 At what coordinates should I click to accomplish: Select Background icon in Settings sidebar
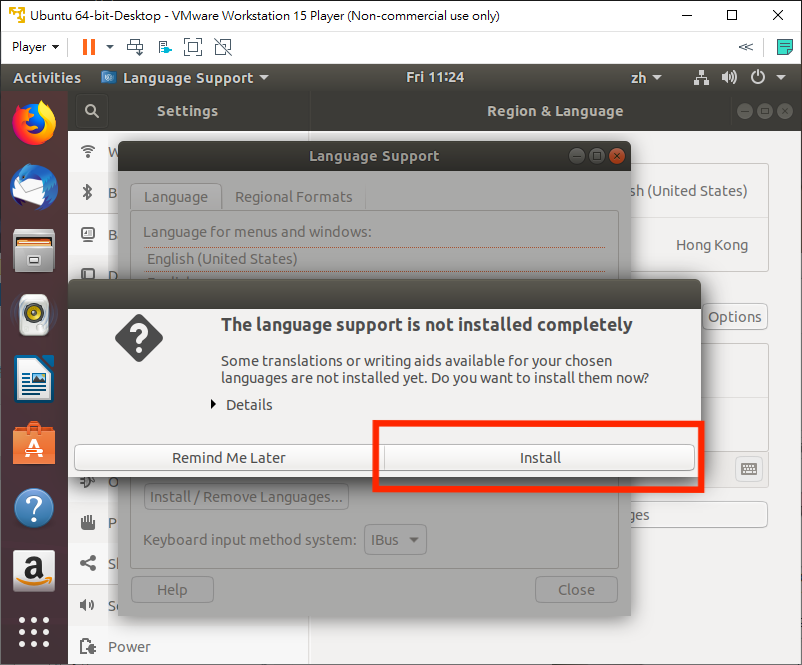(88, 234)
